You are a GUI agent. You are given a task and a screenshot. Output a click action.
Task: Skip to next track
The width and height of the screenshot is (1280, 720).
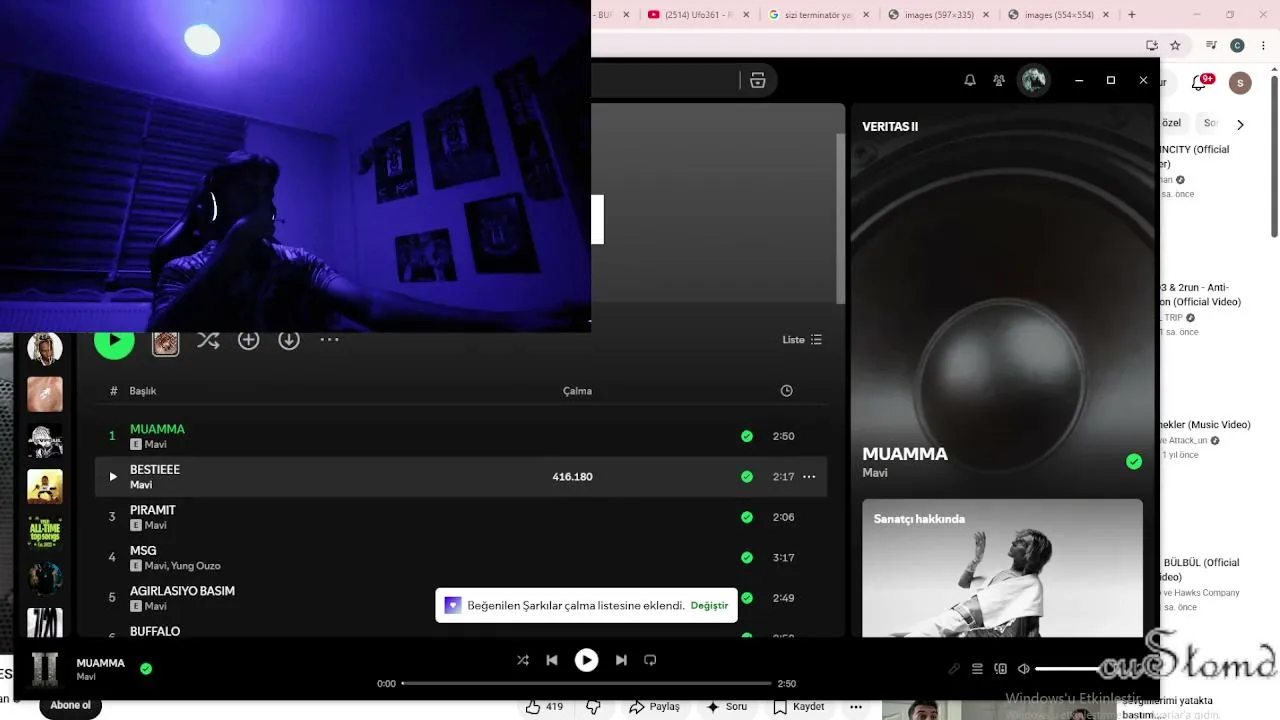(x=621, y=660)
